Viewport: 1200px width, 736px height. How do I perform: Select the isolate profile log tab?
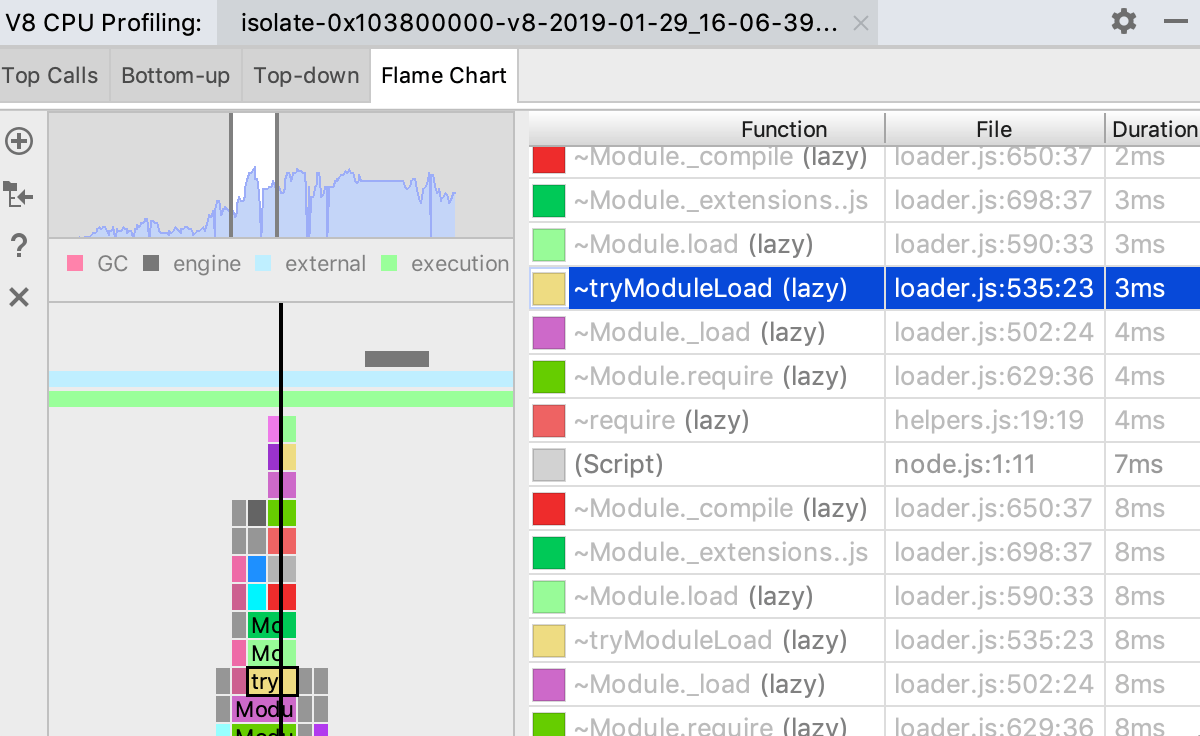[x=540, y=23]
